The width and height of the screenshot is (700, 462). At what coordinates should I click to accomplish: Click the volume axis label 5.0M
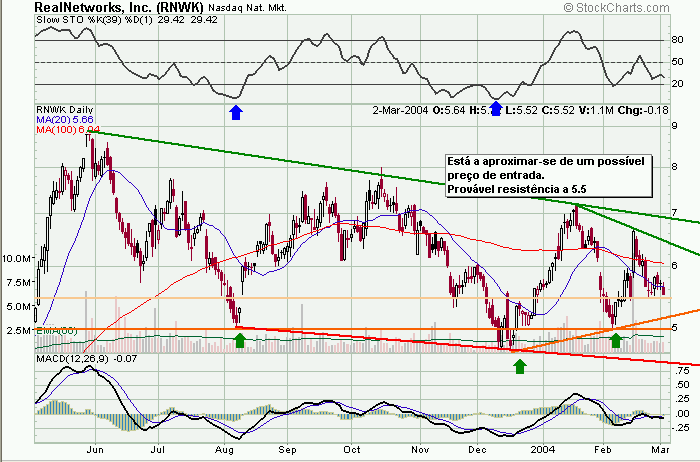click(x=19, y=306)
